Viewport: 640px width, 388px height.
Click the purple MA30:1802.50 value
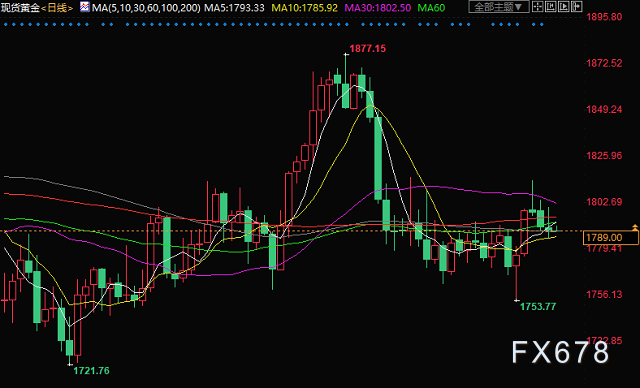[378, 8]
